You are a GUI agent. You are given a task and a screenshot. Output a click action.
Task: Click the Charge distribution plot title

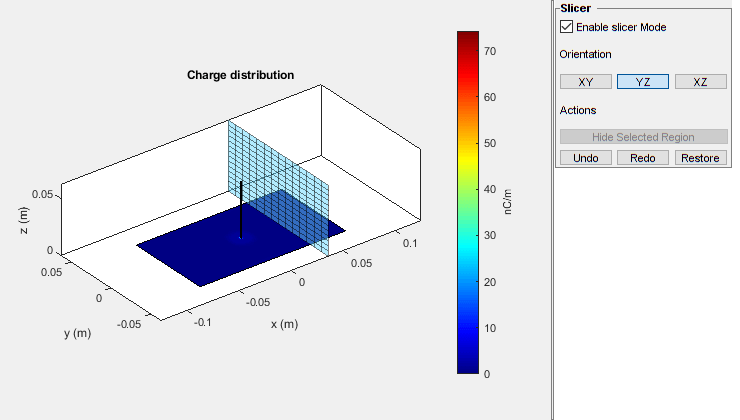241,75
